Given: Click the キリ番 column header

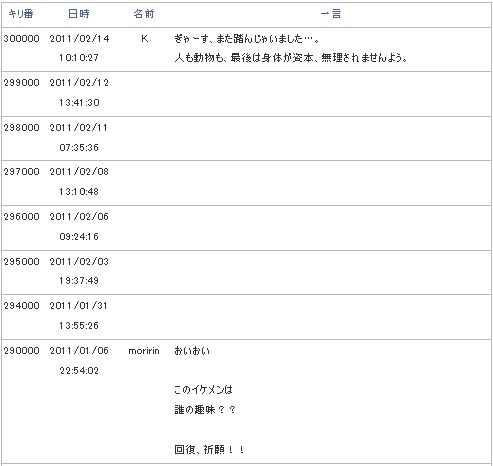Looking at the screenshot, I should [21, 14].
